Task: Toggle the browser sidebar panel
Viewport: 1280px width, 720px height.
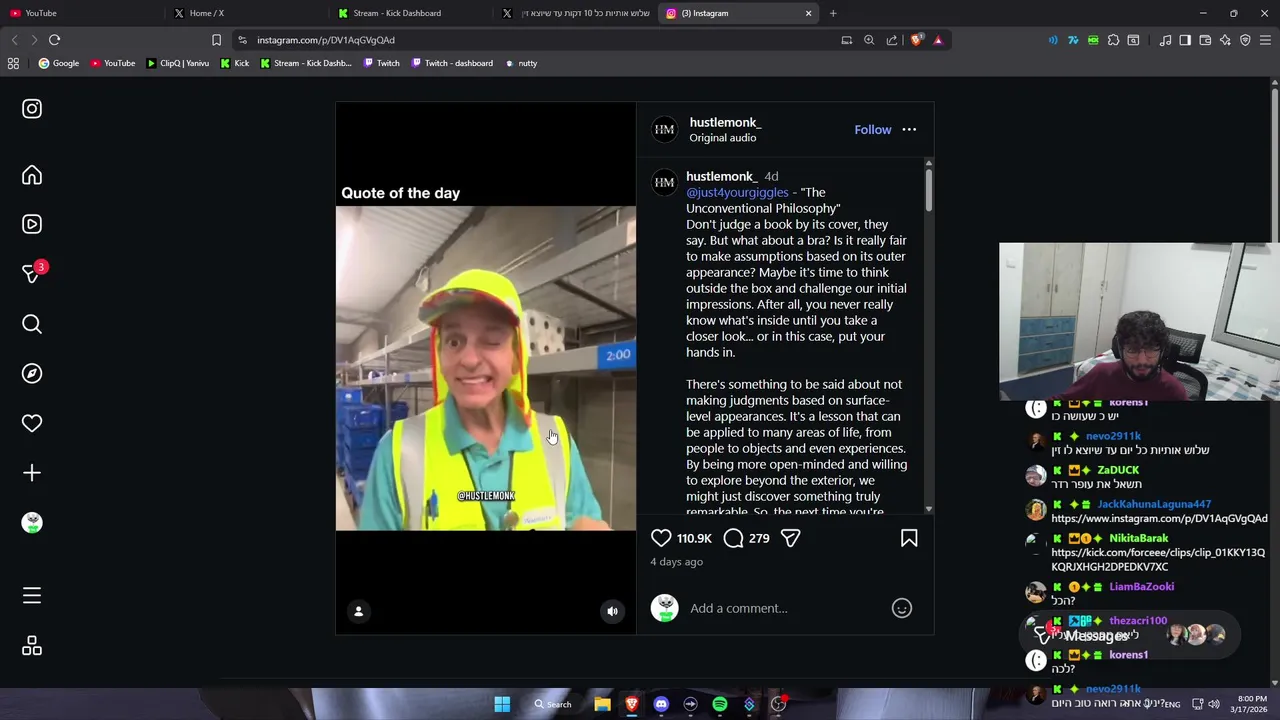Action: pos(1185,40)
